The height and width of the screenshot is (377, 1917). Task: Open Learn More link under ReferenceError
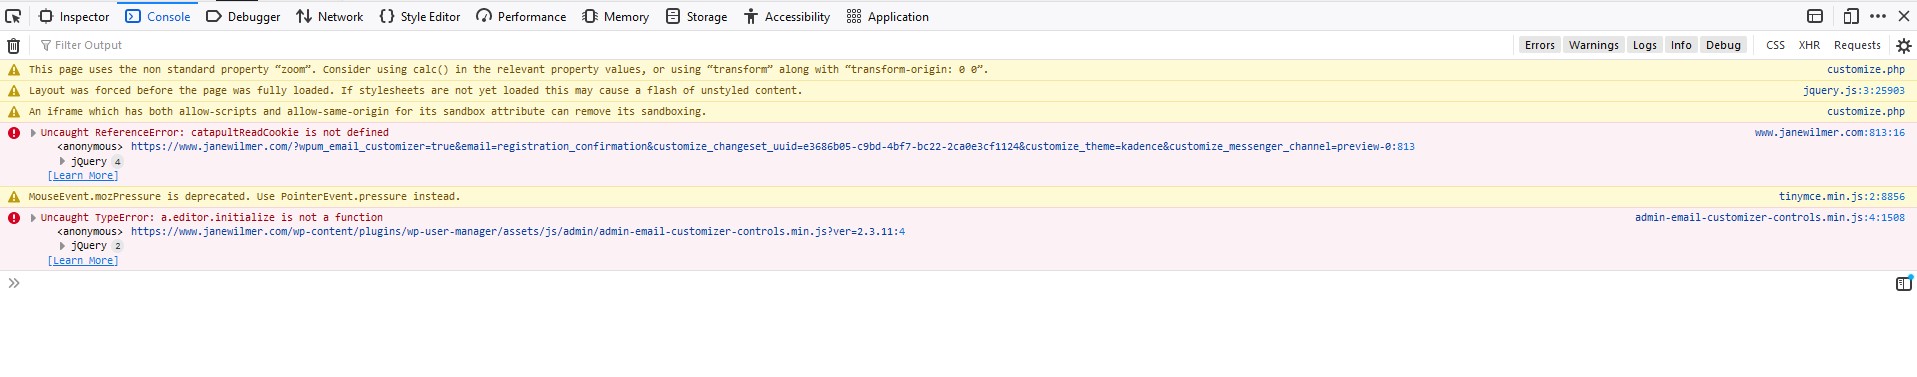pos(83,176)
